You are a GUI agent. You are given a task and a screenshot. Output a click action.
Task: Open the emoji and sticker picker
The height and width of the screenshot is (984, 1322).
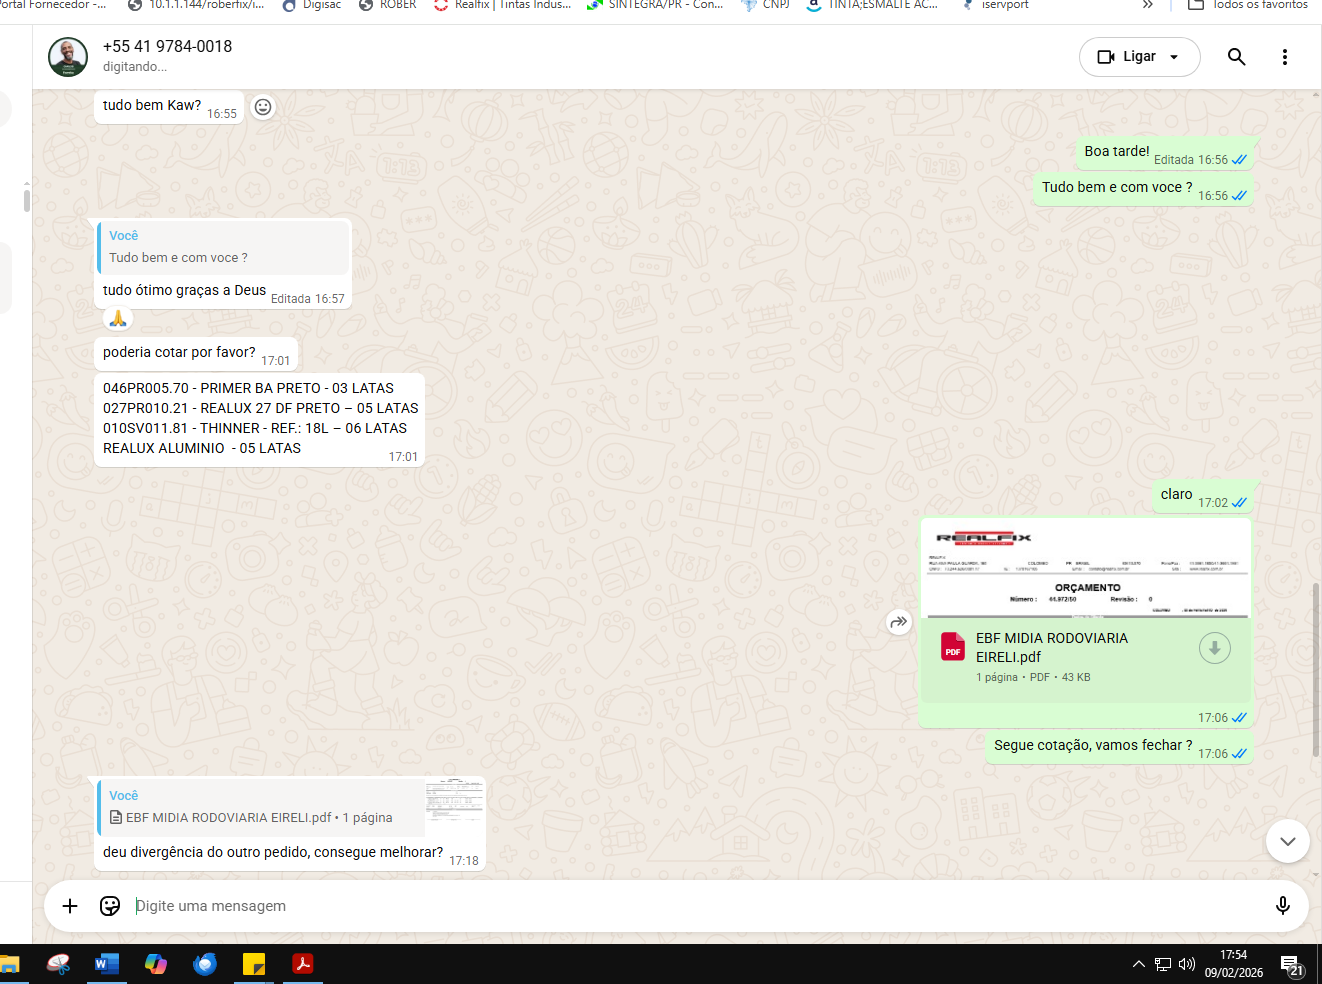110,906
